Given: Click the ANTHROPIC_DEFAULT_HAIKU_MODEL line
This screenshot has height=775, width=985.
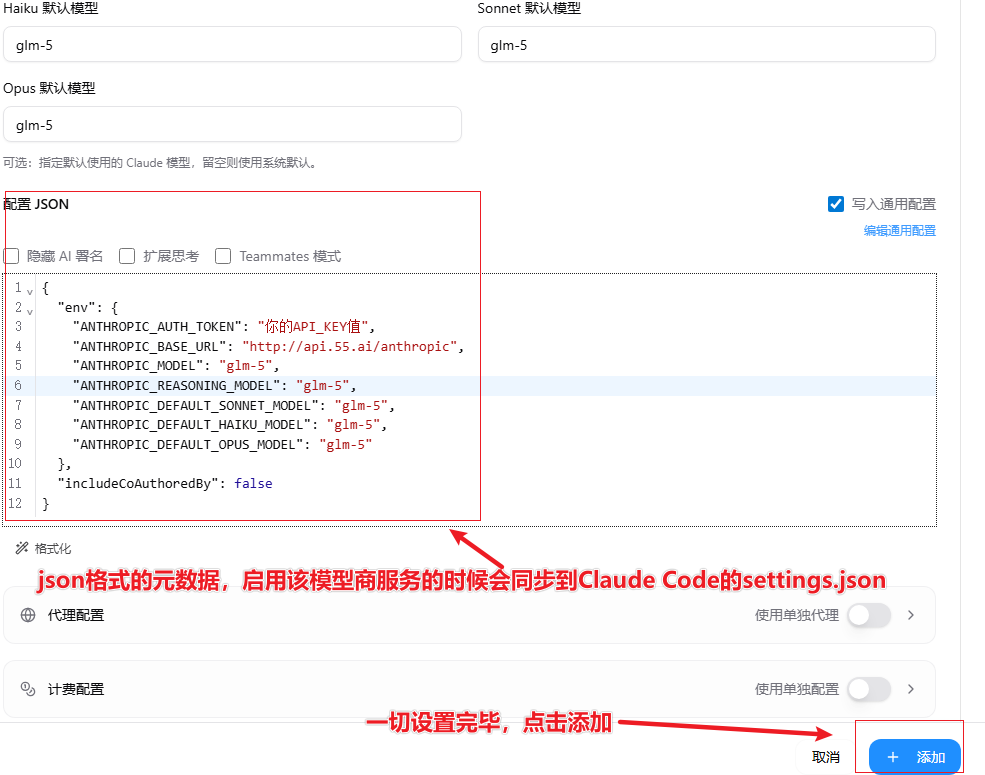Looking at the screenshot, I should pos(230,425).
